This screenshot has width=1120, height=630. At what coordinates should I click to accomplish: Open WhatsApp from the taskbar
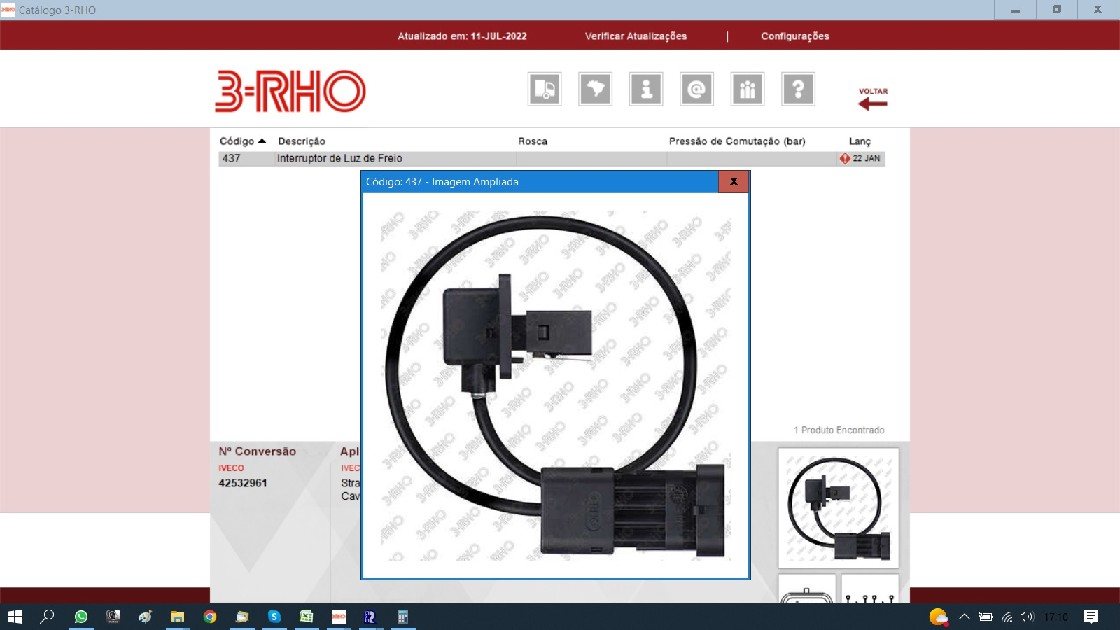(81, 617)
